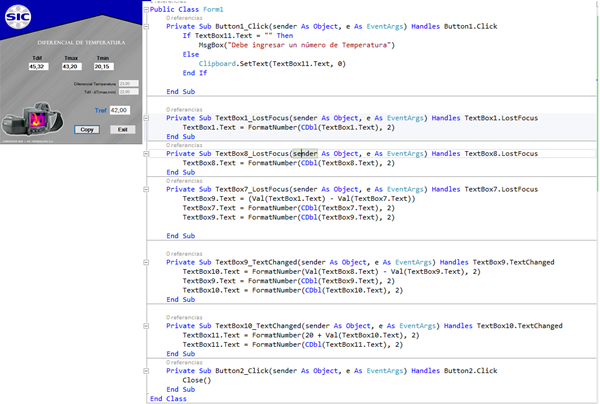Collapse the Button1_Click sub
This screenshot has width=600, height=404.
click(147, 27)
